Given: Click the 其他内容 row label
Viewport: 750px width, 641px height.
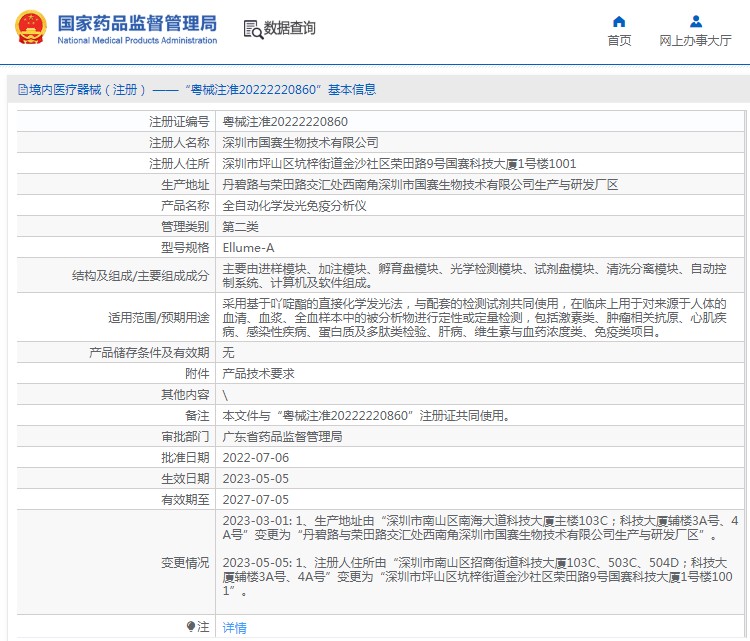Looking at the screenshot, I should (185, 395).
